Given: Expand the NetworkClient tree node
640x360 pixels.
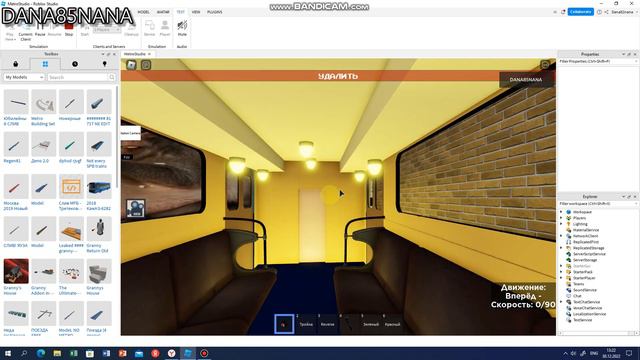Looking at the screenshot, I should tap(561, 236).
